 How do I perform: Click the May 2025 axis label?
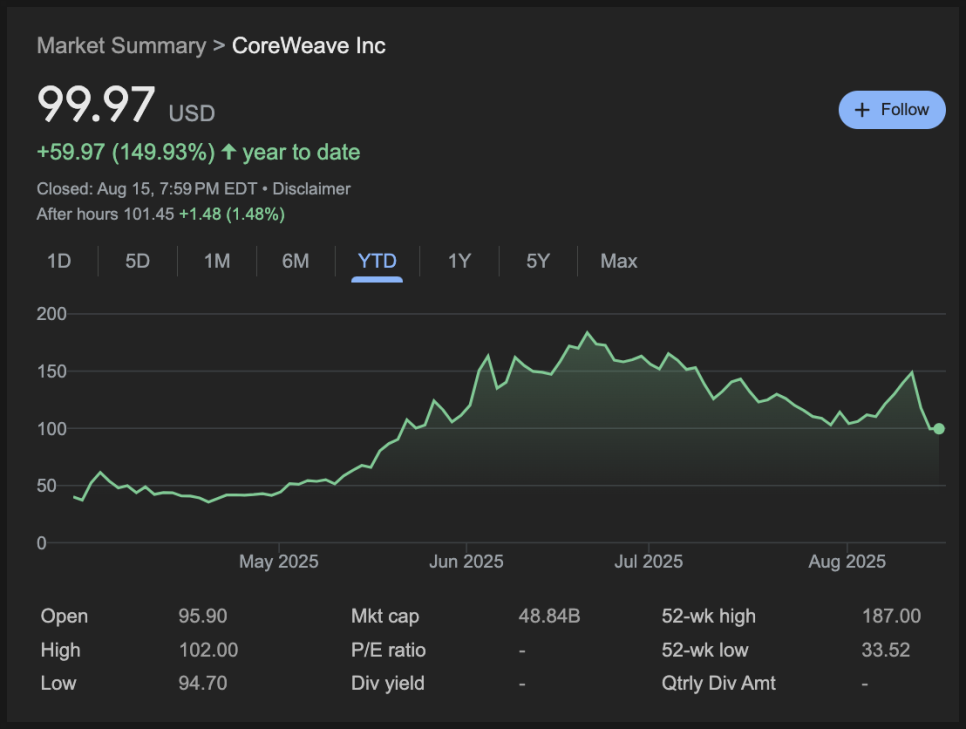[x=278, y=561]
